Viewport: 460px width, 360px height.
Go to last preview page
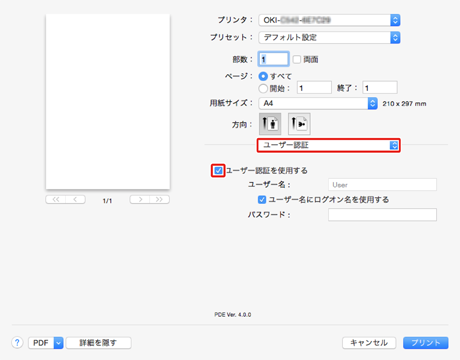point(159,199)
